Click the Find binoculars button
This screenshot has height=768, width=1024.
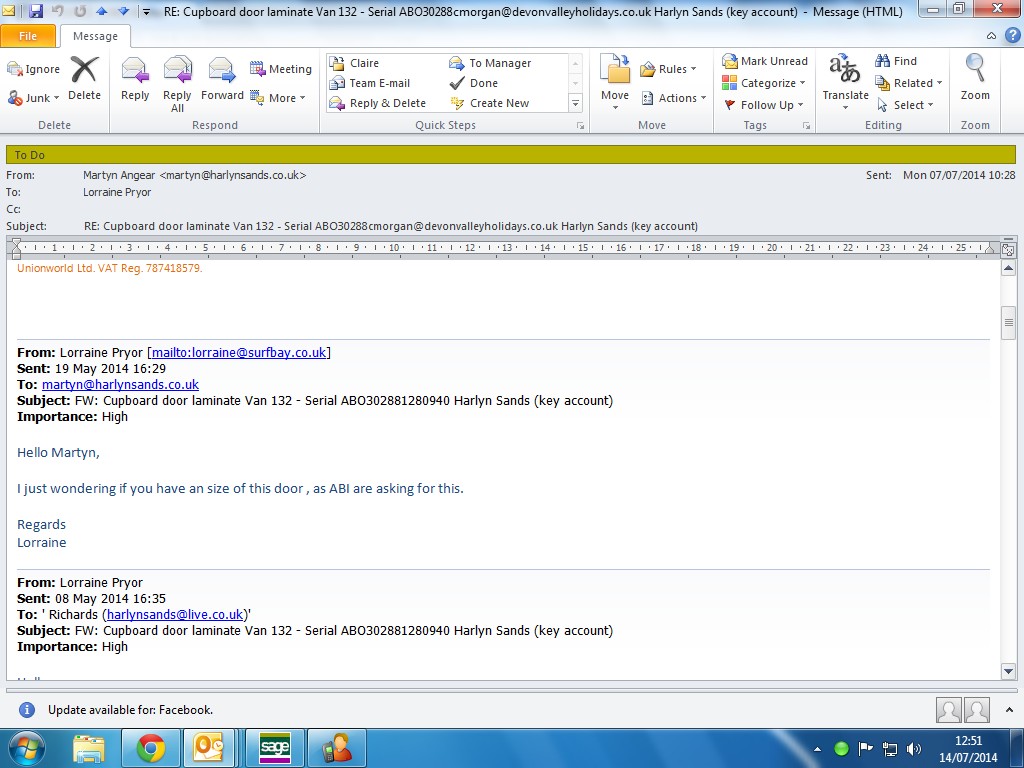pos(896,61)
